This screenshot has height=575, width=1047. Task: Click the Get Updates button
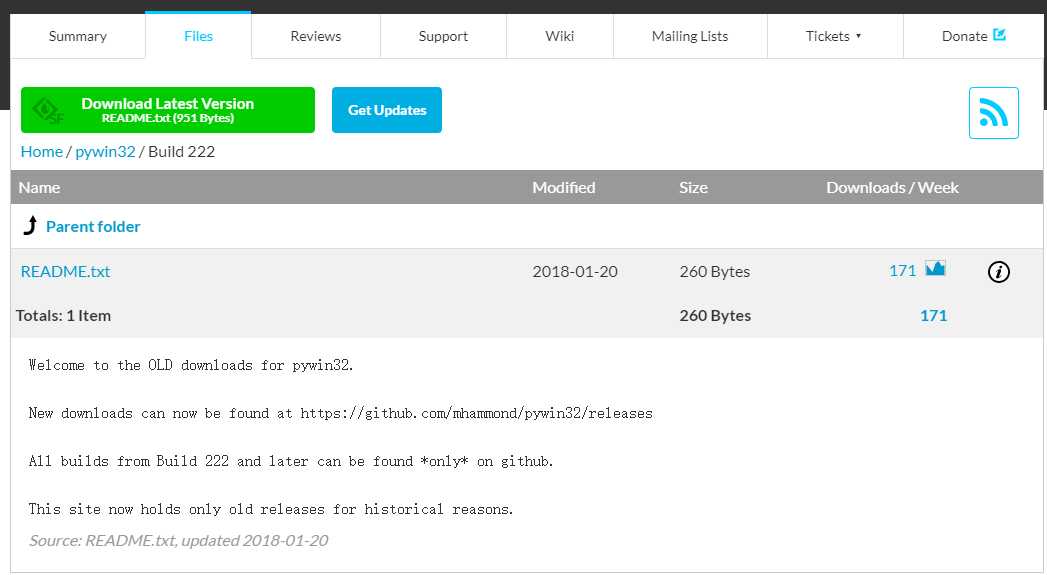coord(387,110)
